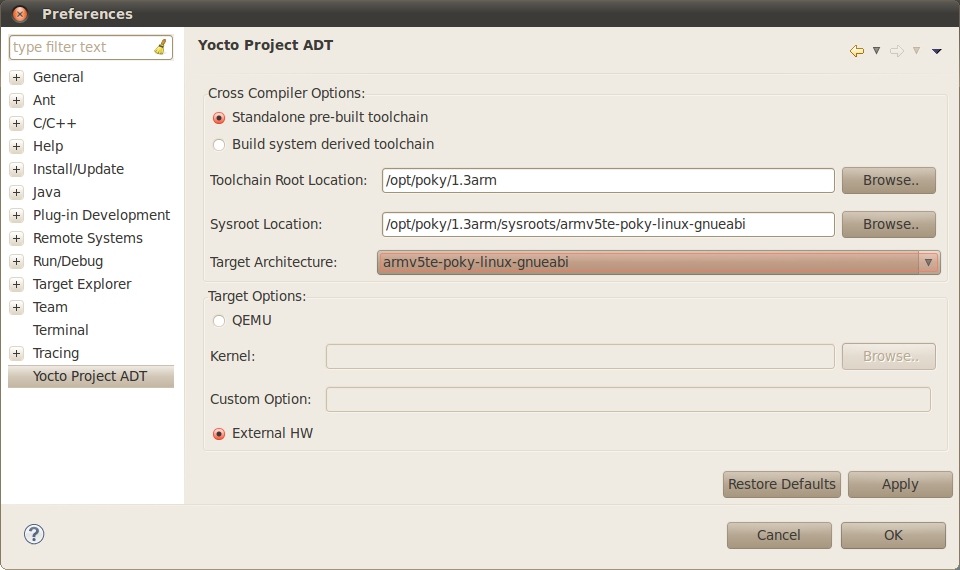Expand the C/C++ tree node
The image size is (960, 570).
pos(16,123)
